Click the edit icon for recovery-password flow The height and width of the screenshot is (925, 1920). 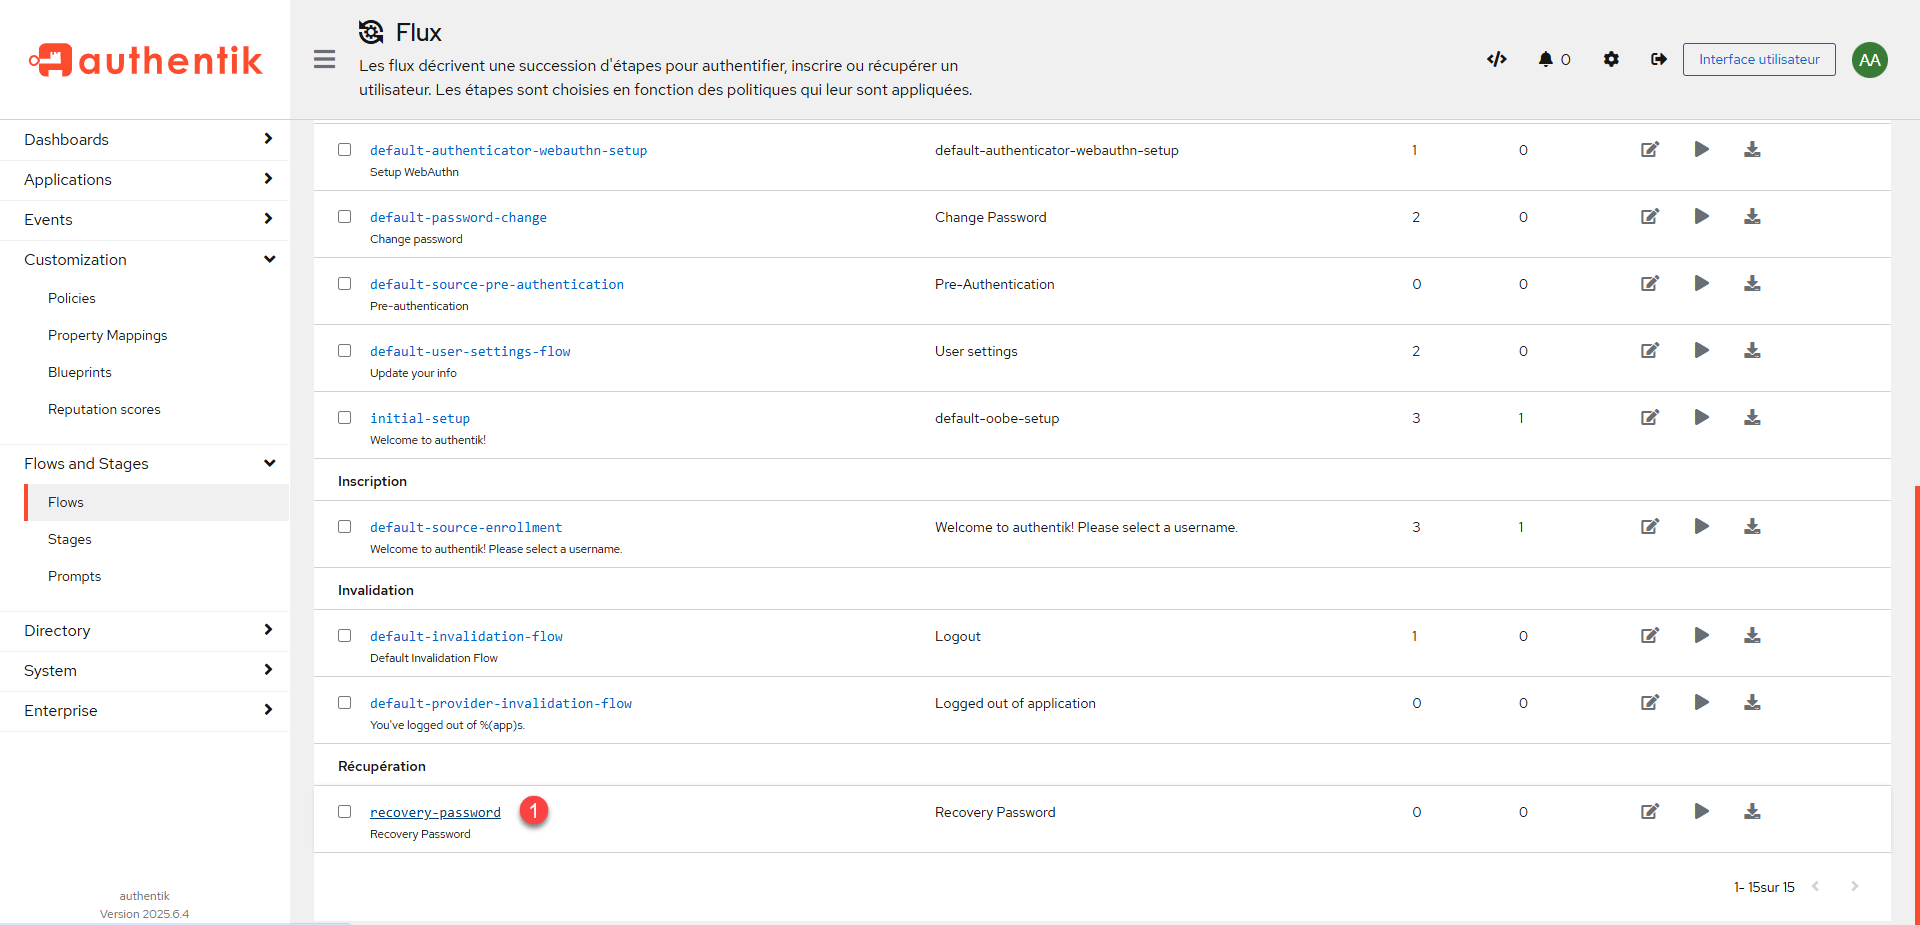(x=1650, y=811)
